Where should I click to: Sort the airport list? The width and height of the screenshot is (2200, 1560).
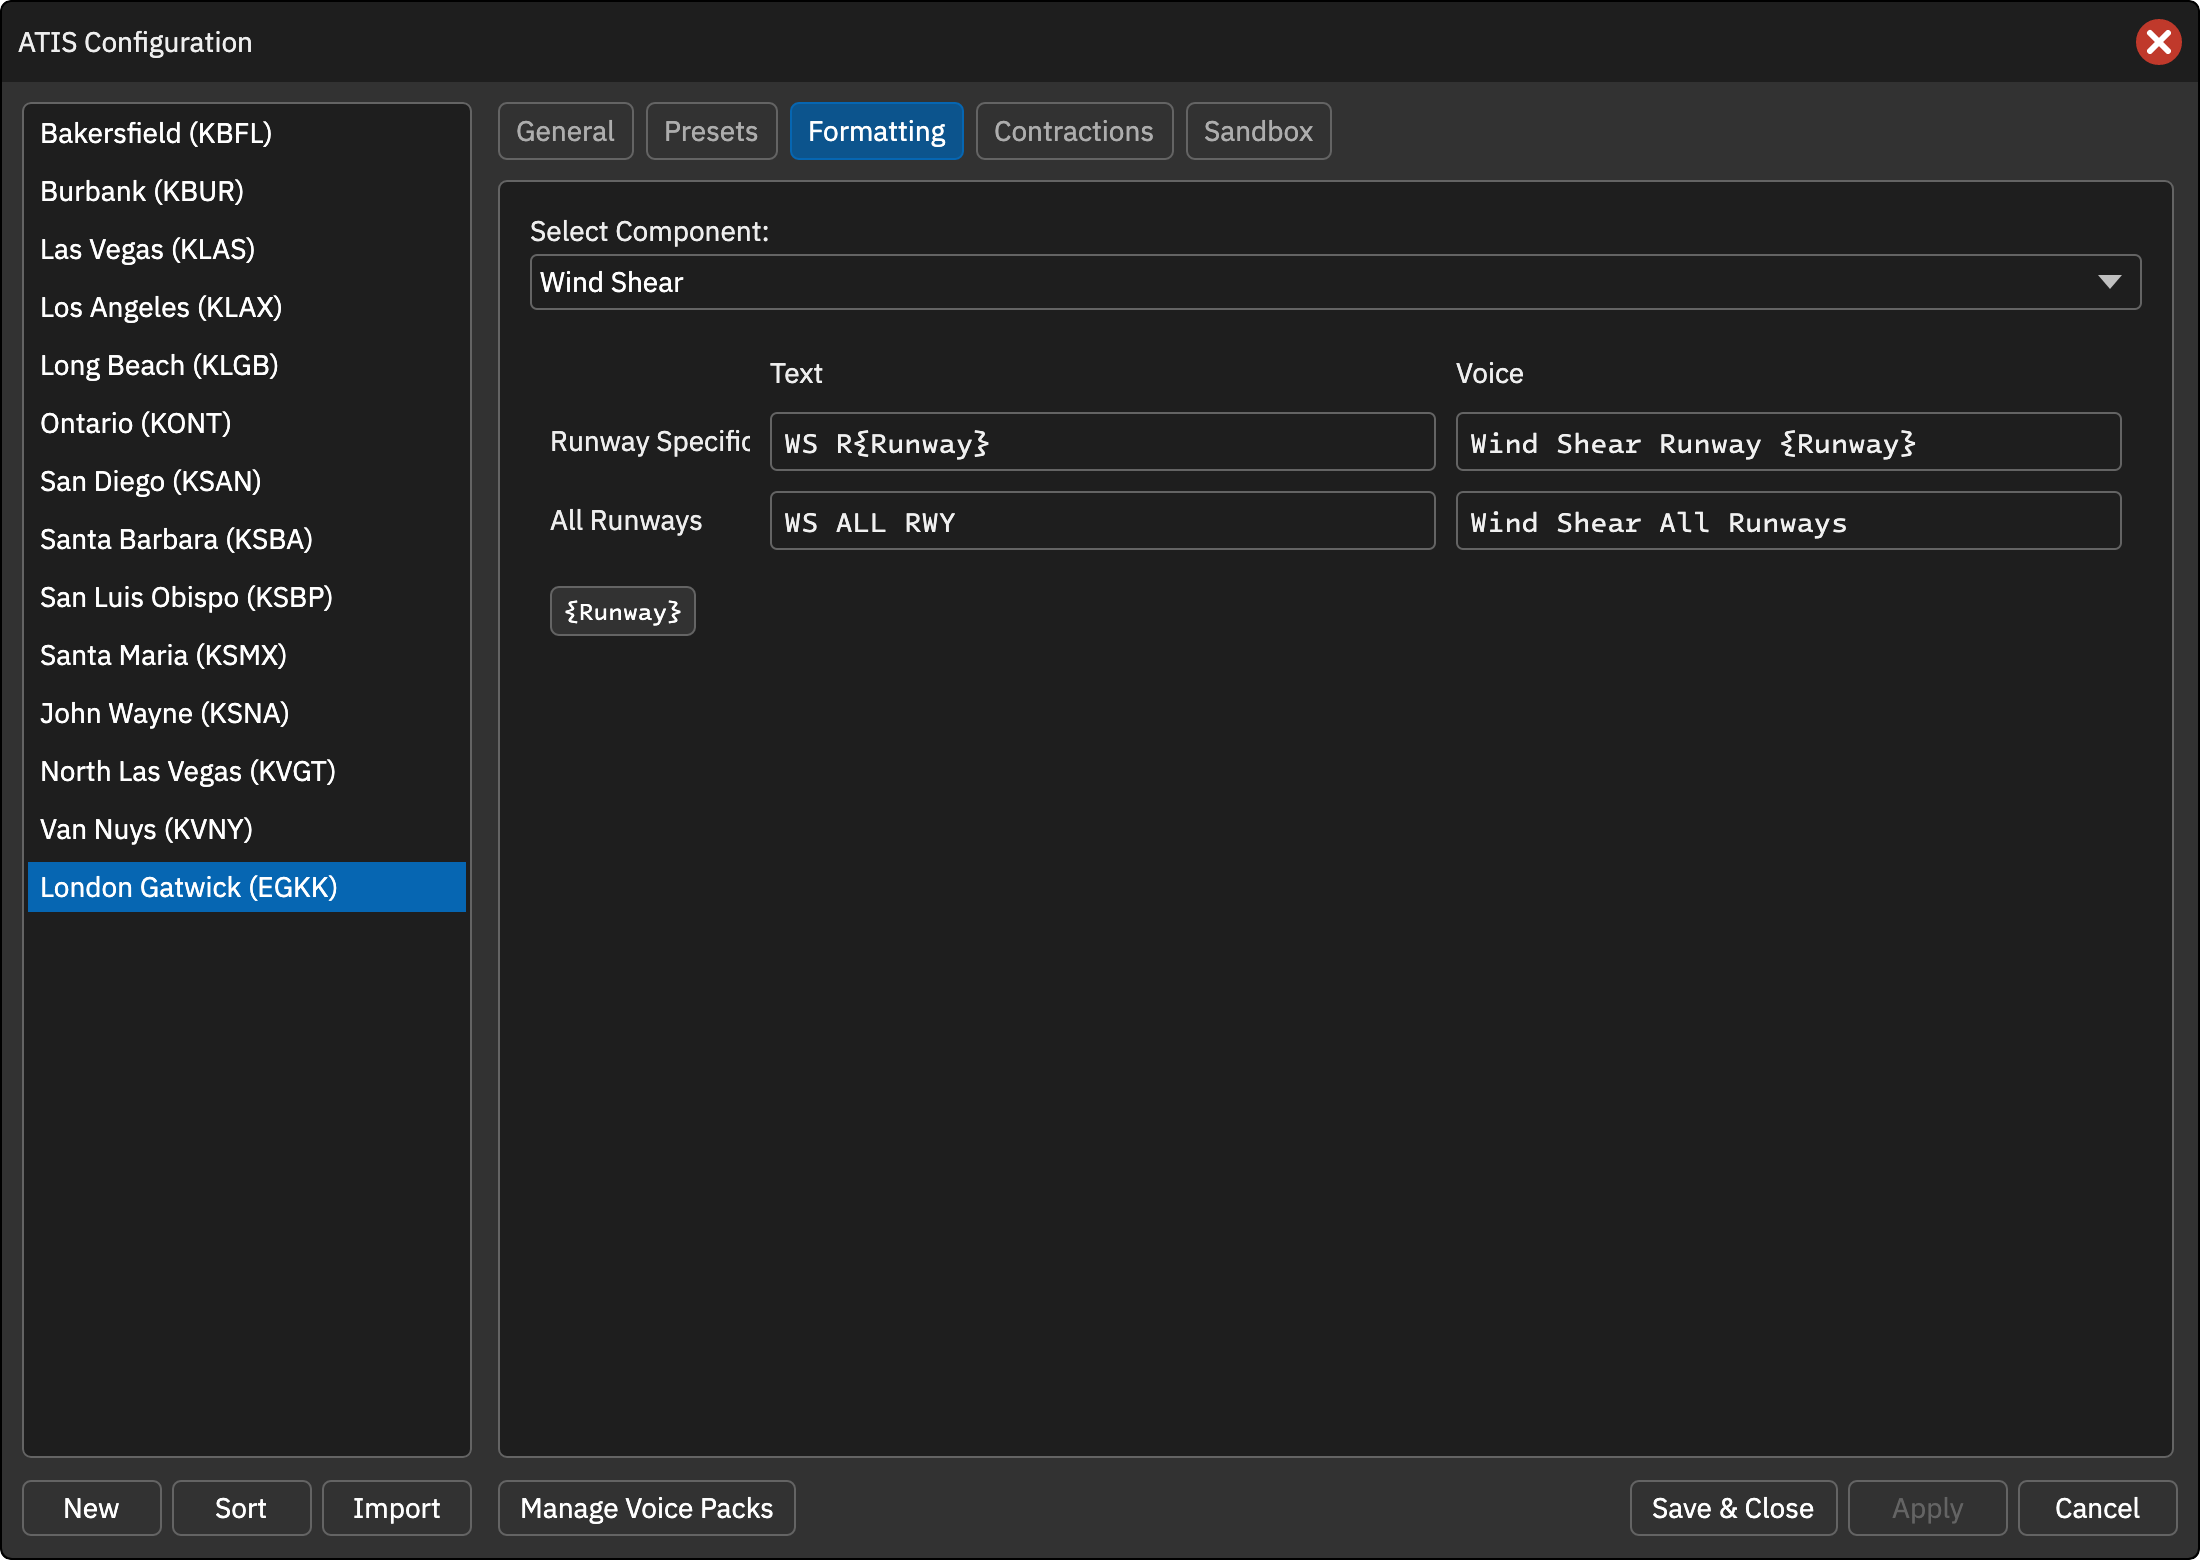coord(241,1508)
